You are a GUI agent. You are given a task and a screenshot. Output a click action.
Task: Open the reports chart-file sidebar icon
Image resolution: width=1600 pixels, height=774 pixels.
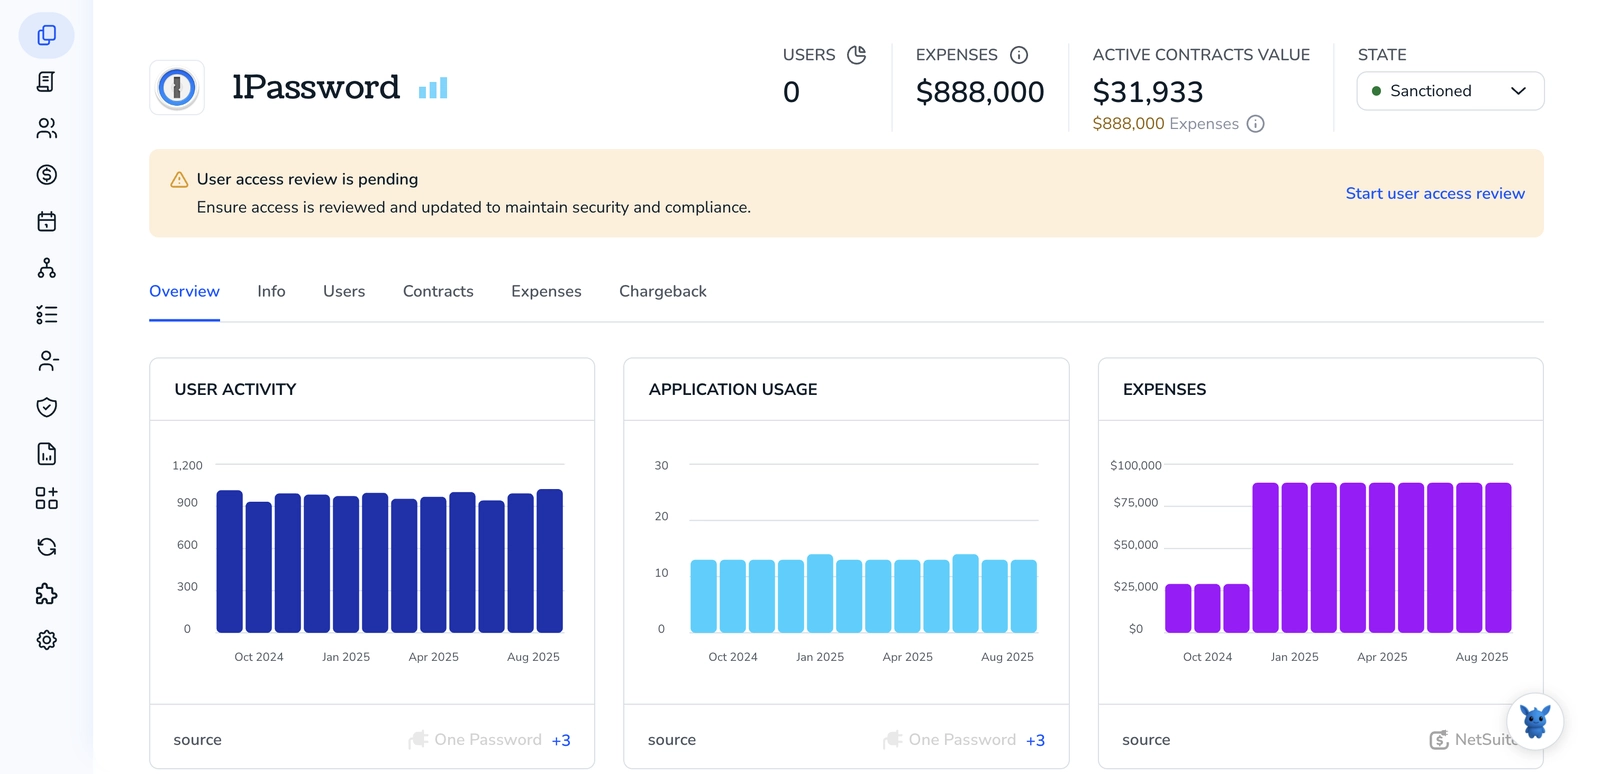46,454
